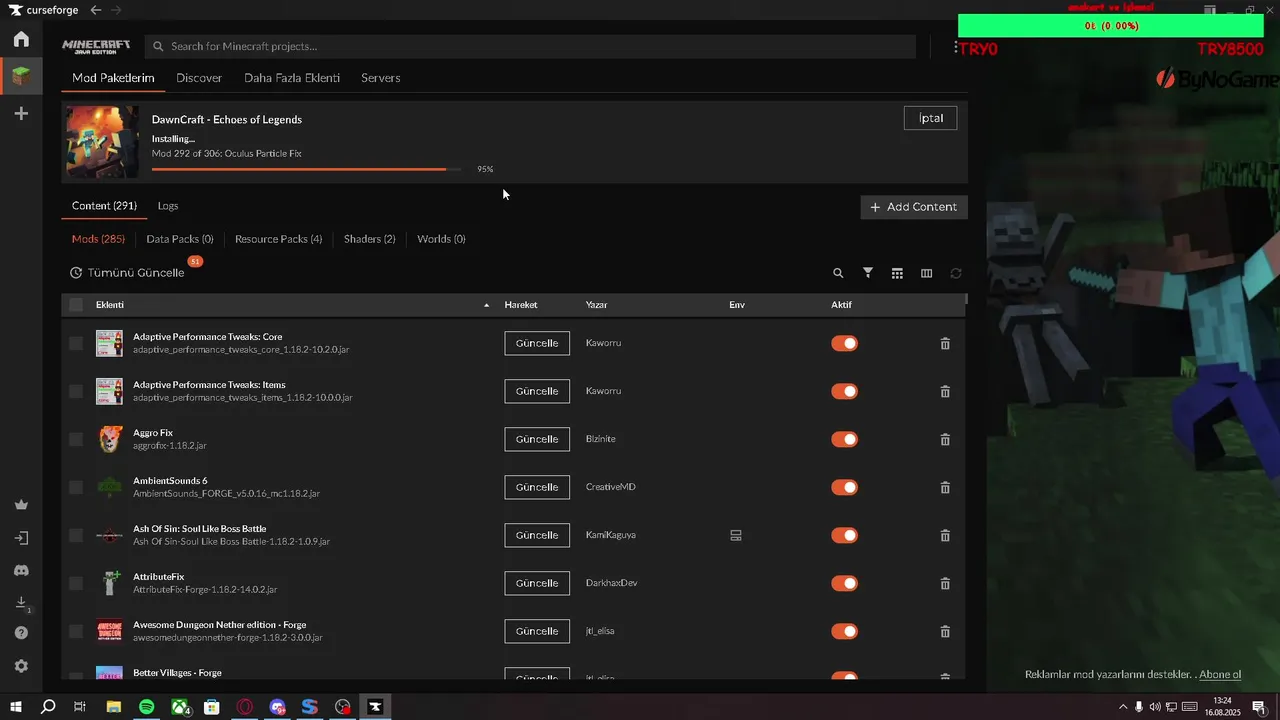Click the sign-in door icon in sidebar
This screenshot has width=1280, height=720.
[21, 538]
